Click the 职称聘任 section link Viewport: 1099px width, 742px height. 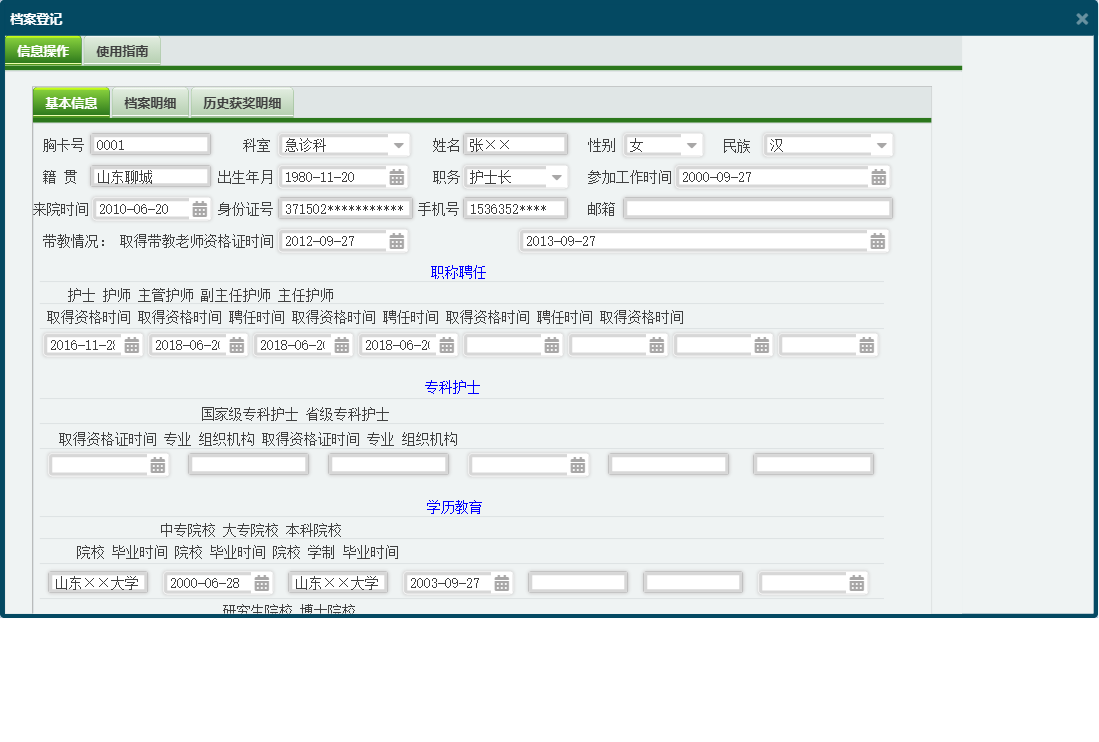[x=456, y=271]
